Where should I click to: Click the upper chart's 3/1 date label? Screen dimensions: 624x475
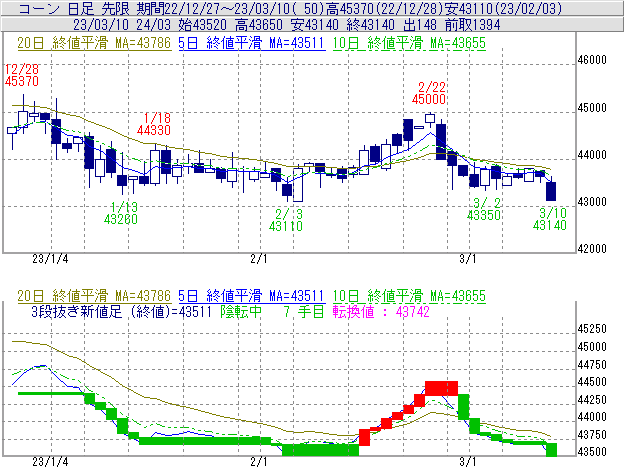coord(468,259)
